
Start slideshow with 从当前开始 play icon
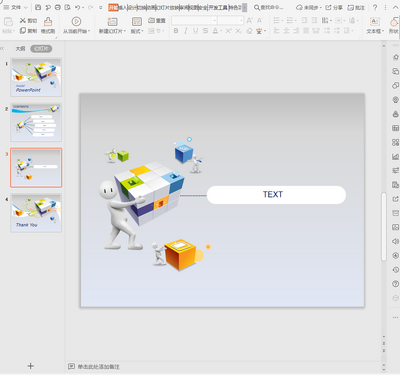76,22
